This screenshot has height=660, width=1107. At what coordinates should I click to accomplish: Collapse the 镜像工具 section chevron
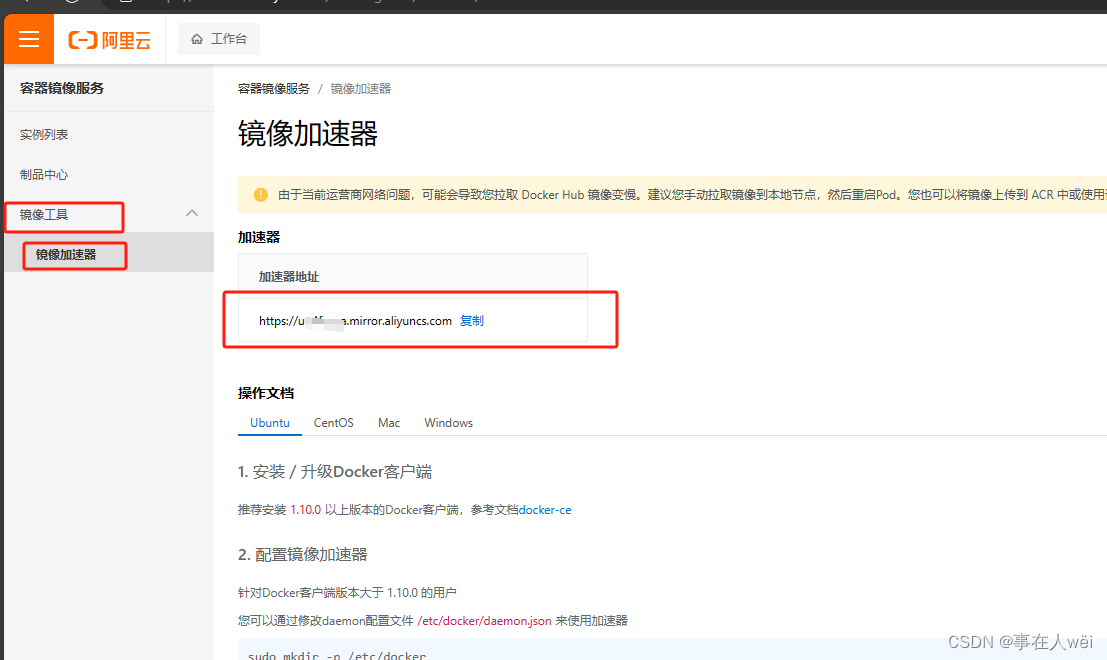[192, 212]
